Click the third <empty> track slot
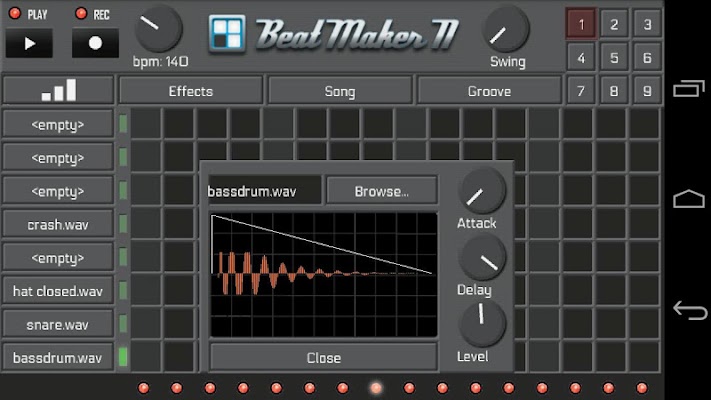 pos(58,191)
